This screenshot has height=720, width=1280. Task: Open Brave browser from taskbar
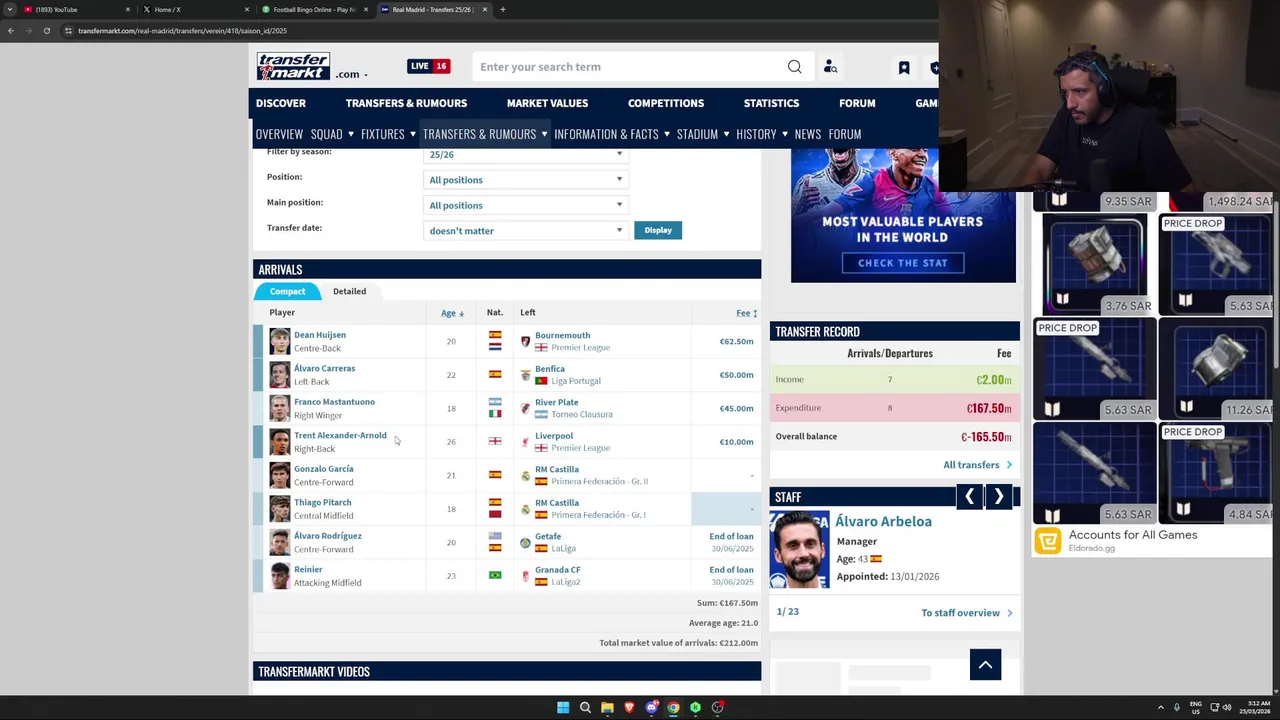click(x=629, y=707)
